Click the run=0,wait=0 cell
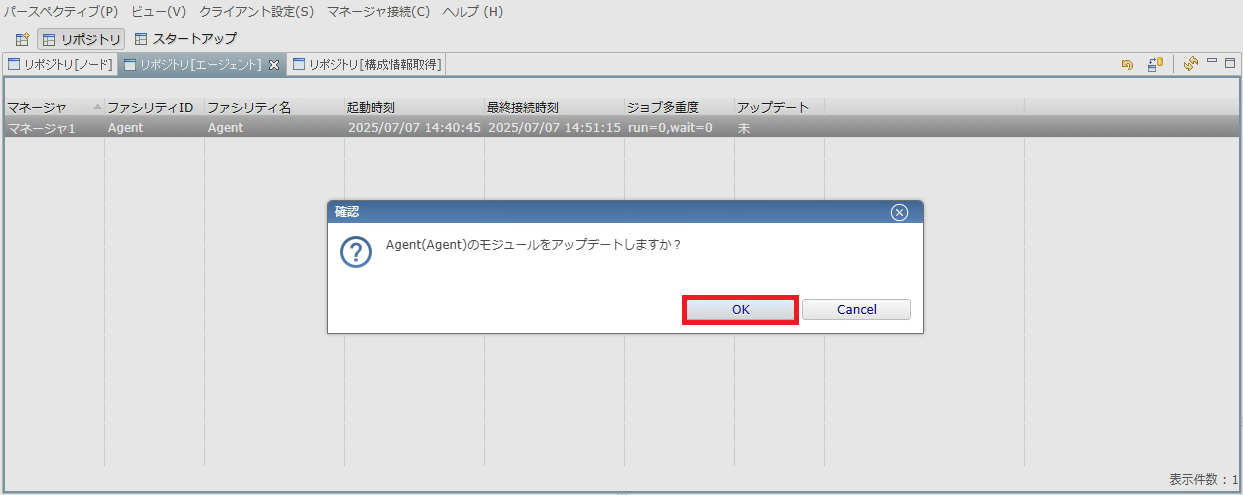 (x=679, y=128)
